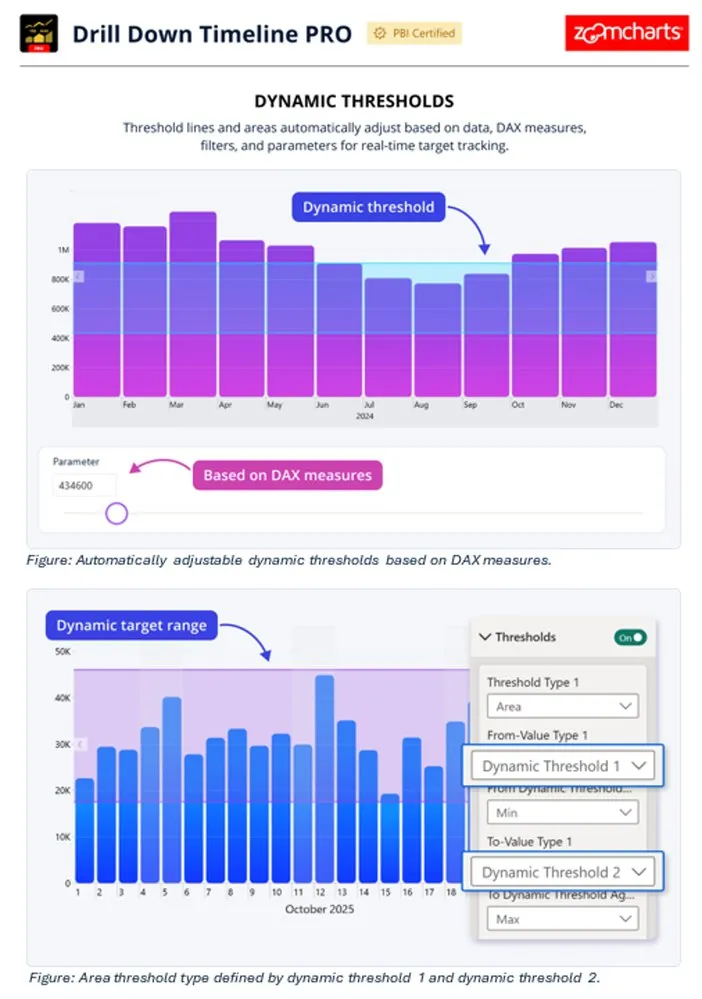Open the Dynamic Threshold 1 dropdown
The image size is (702, 999).
tap(562, 765)
